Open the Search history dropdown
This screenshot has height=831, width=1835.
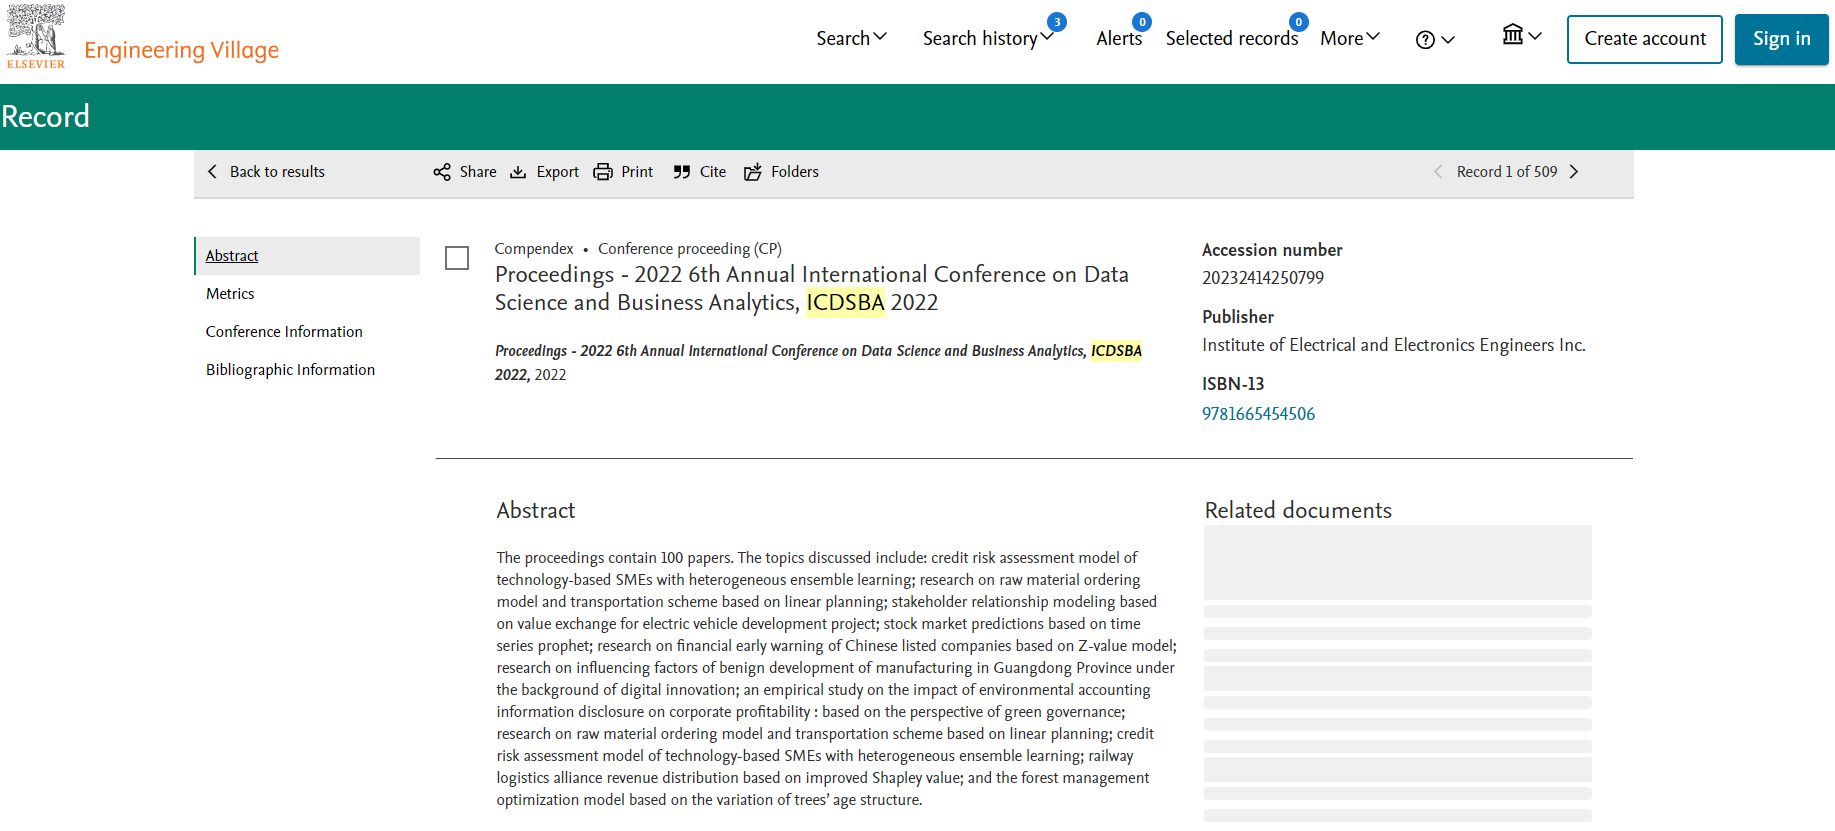coord(988,38)
